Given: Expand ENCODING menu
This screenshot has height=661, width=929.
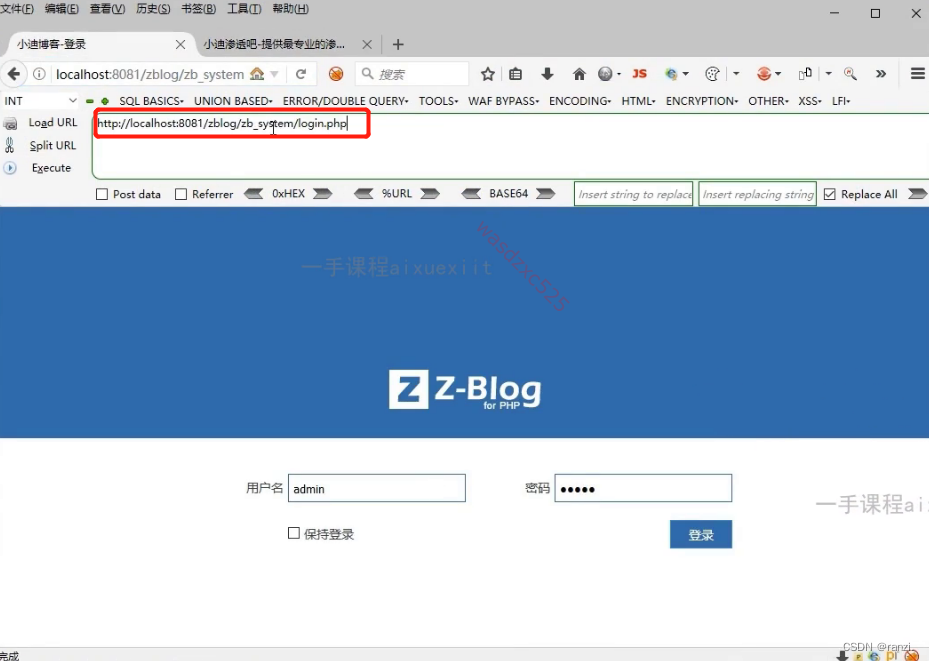Looking at the screenshot, I should [580, 101].
